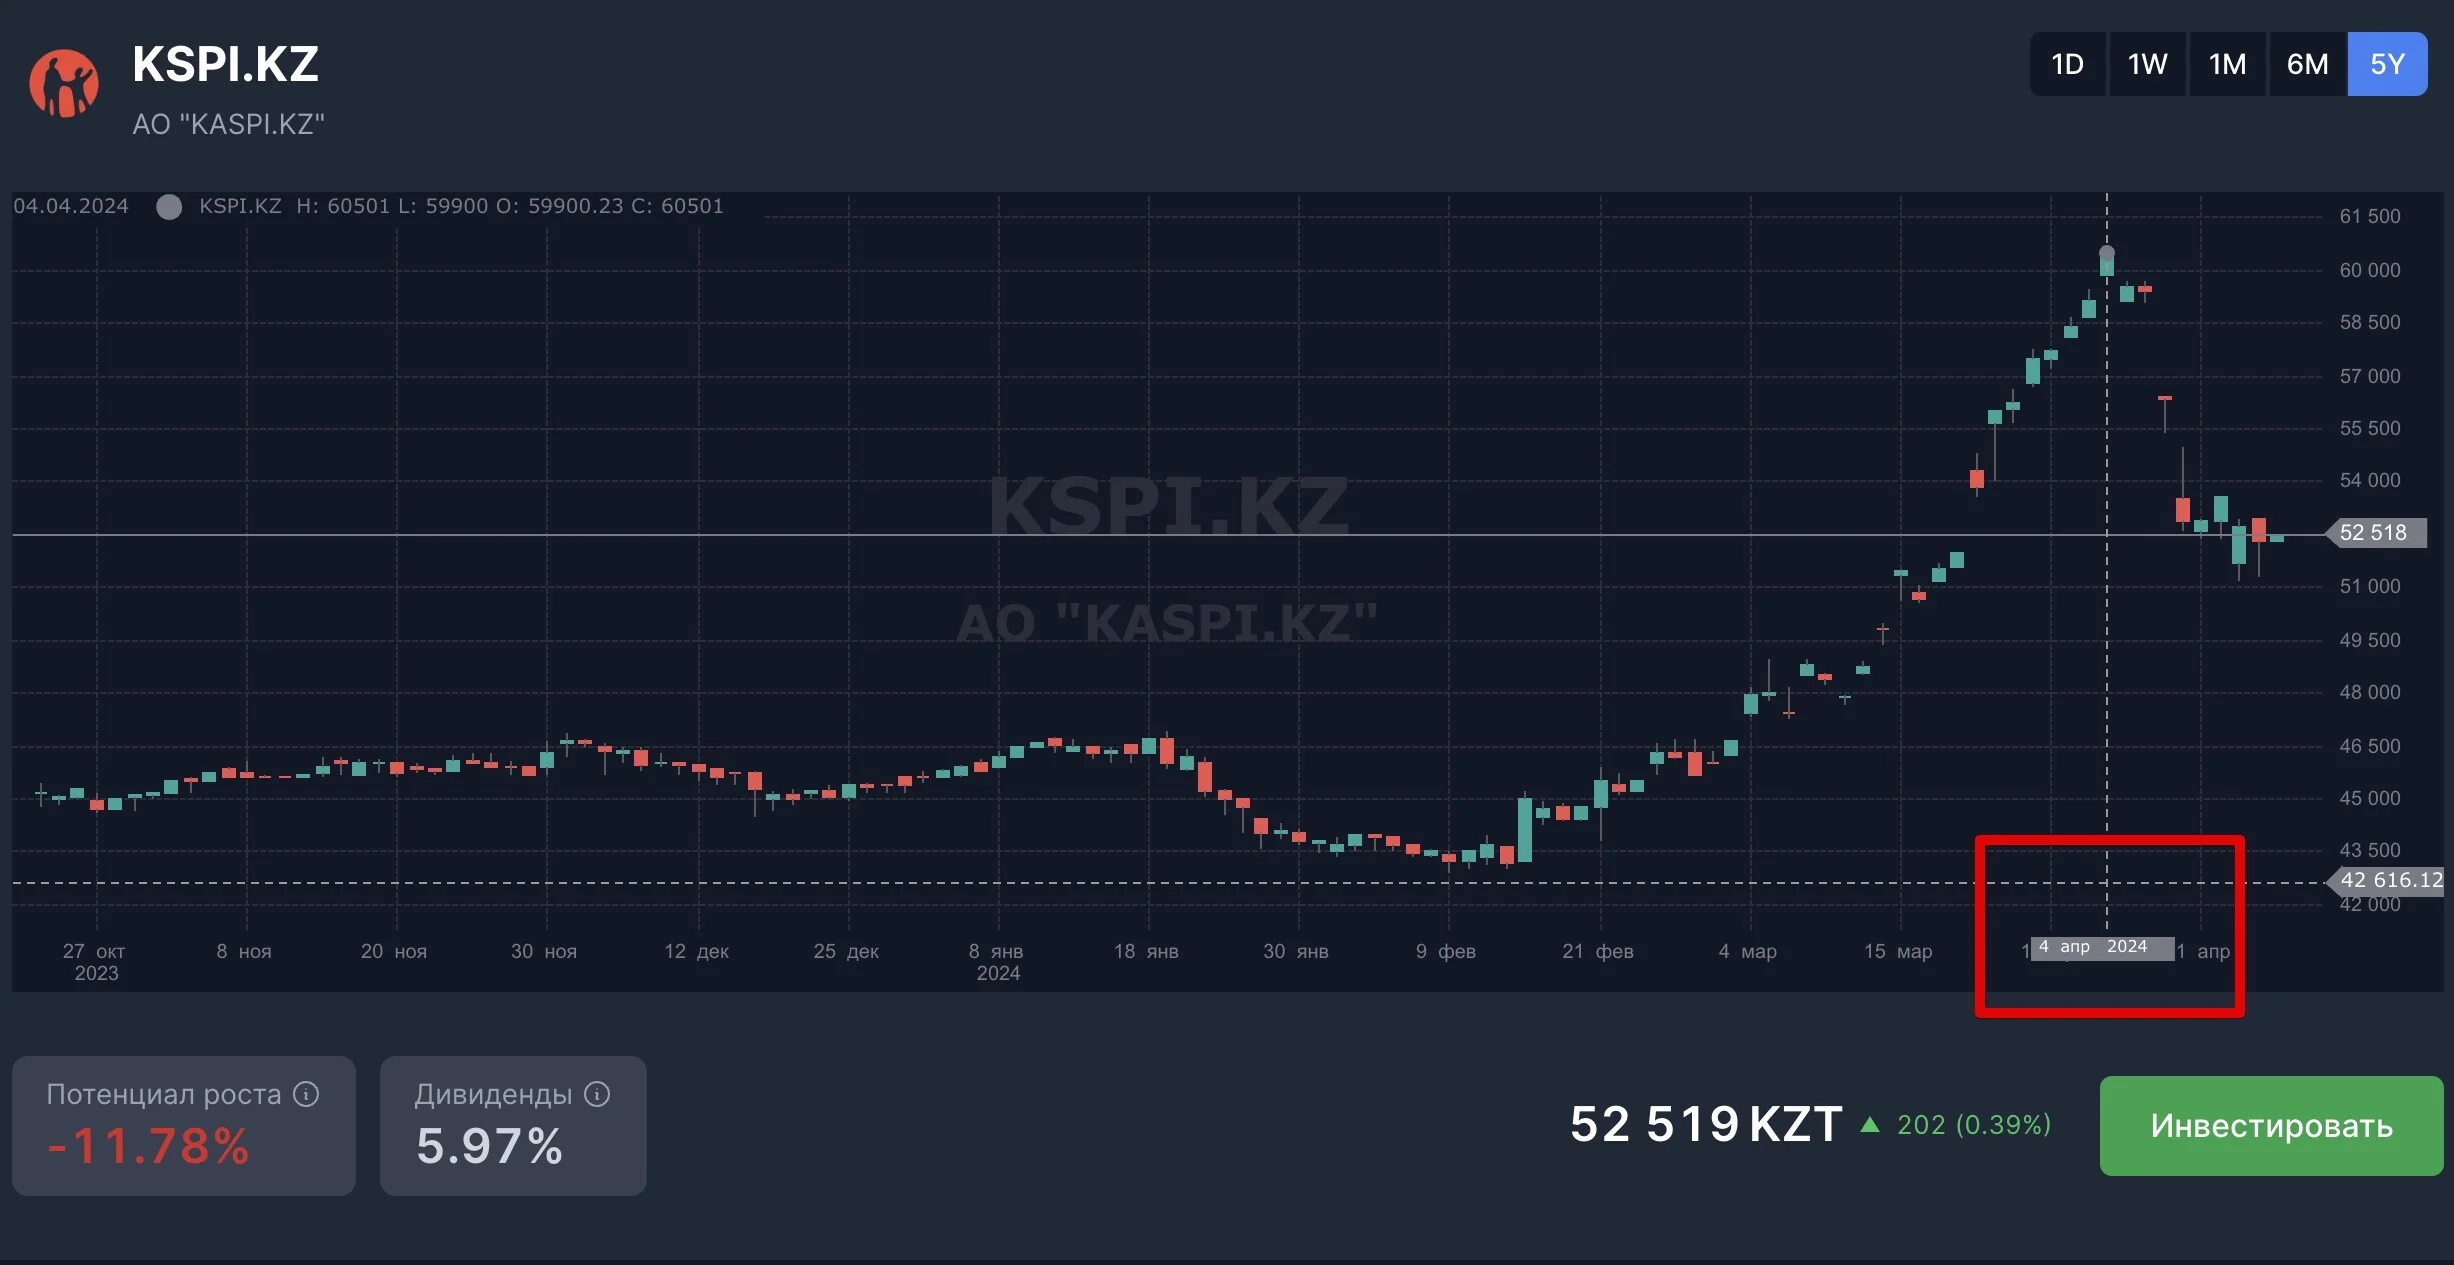Viewport: 2454px width, 1265px height.
Task: Click the 202 (0.39%) price change text
Action: 1974,1125
